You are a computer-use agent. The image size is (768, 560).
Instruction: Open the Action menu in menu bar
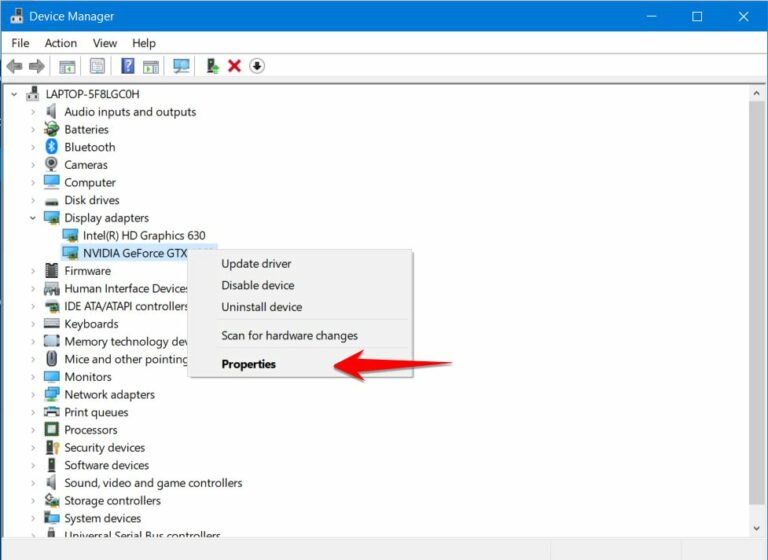pyautogui.click(x=60, y=43)
